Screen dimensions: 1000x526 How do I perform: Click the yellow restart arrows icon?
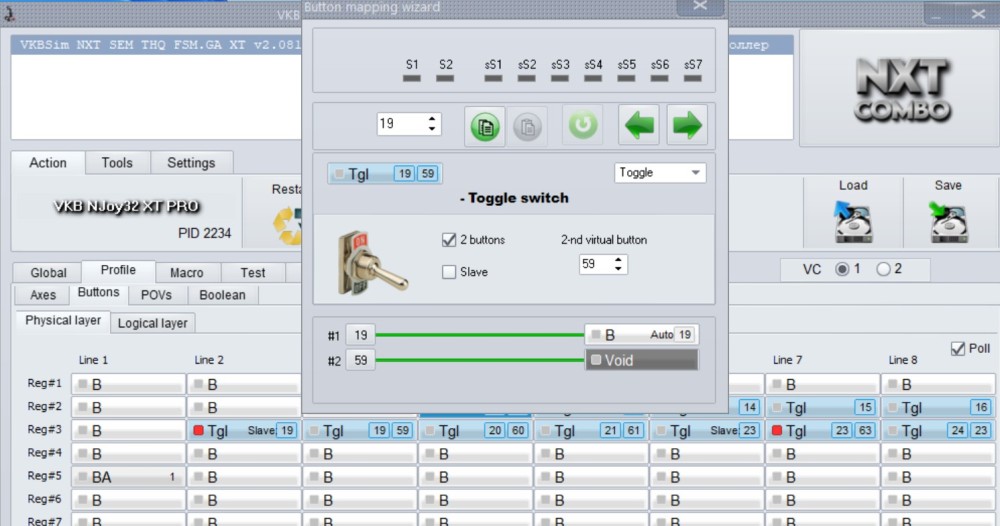tap(288, 225)
